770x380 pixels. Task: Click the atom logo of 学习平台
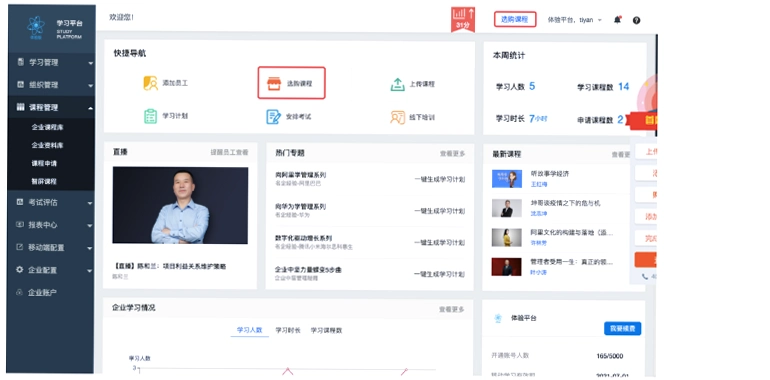[36, 26]
